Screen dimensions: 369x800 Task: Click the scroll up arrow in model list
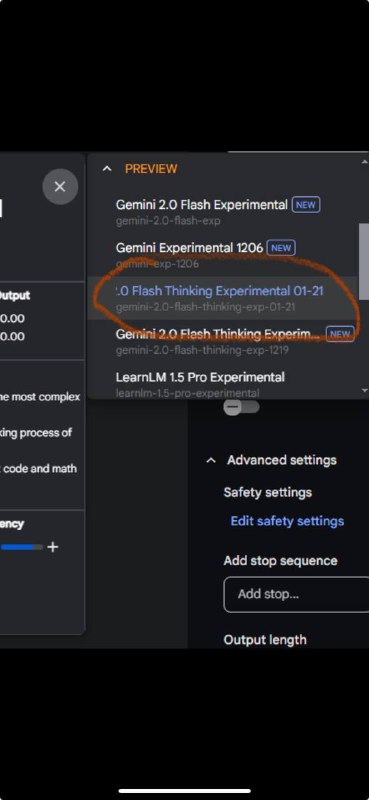(364, 162)
